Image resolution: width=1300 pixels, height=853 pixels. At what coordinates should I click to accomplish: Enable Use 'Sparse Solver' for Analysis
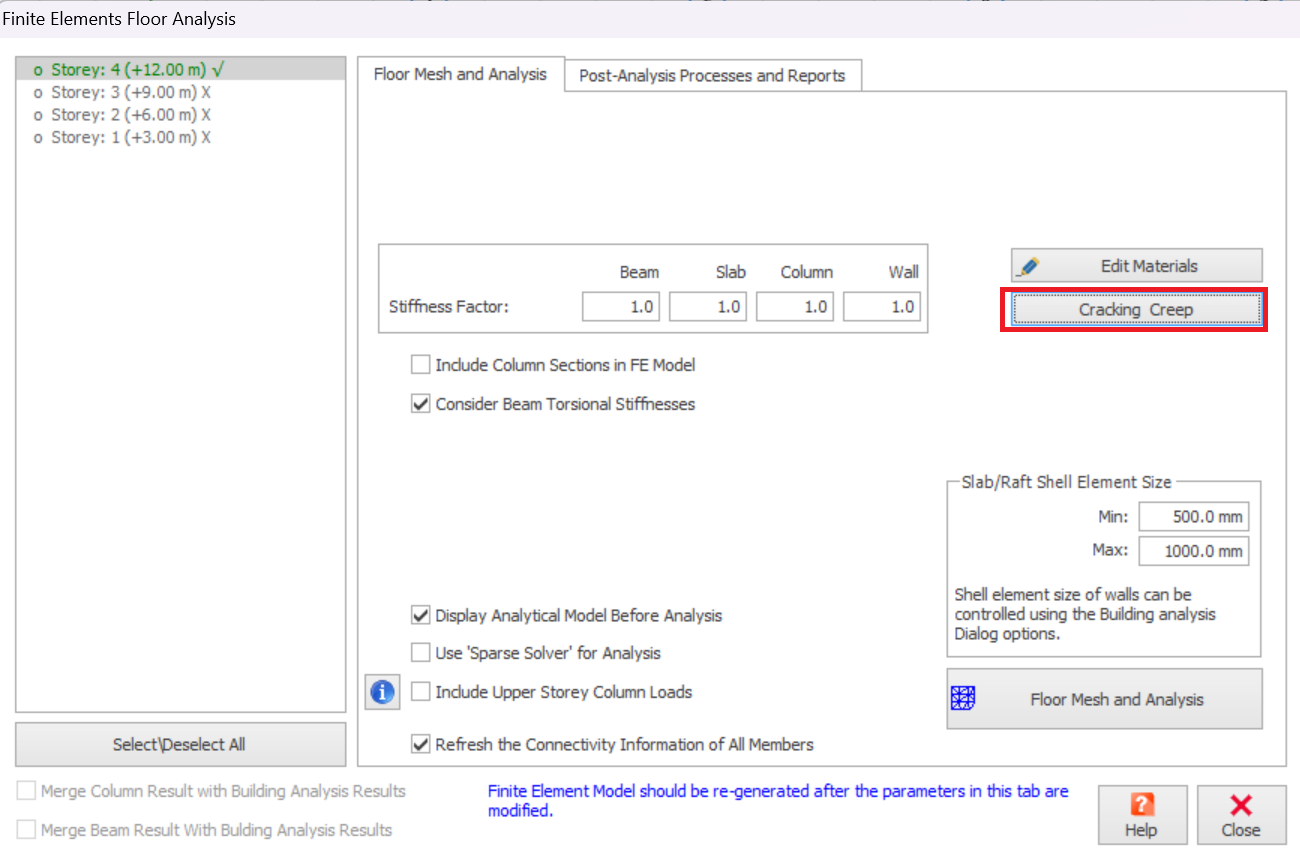coord(421,653)
